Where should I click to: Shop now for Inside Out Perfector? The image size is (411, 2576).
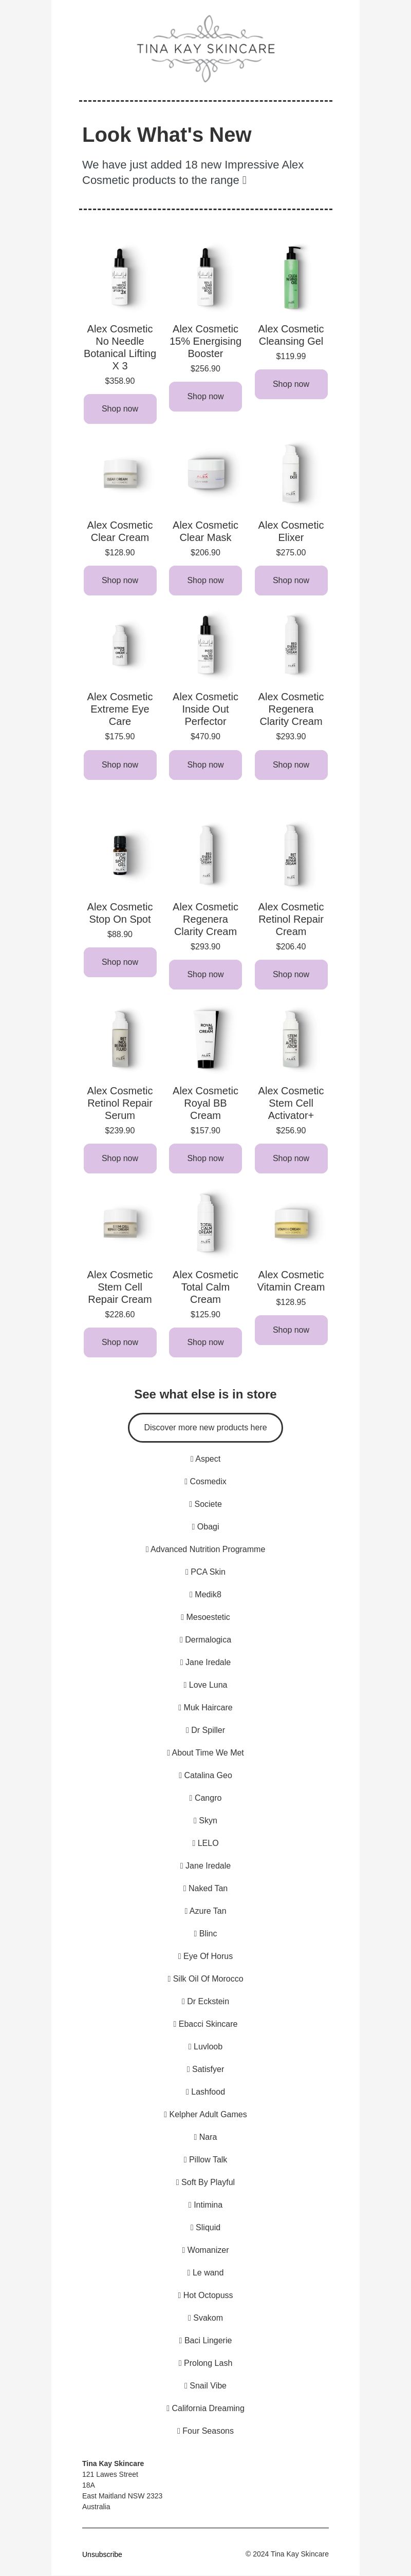click(x=205, y=765)
